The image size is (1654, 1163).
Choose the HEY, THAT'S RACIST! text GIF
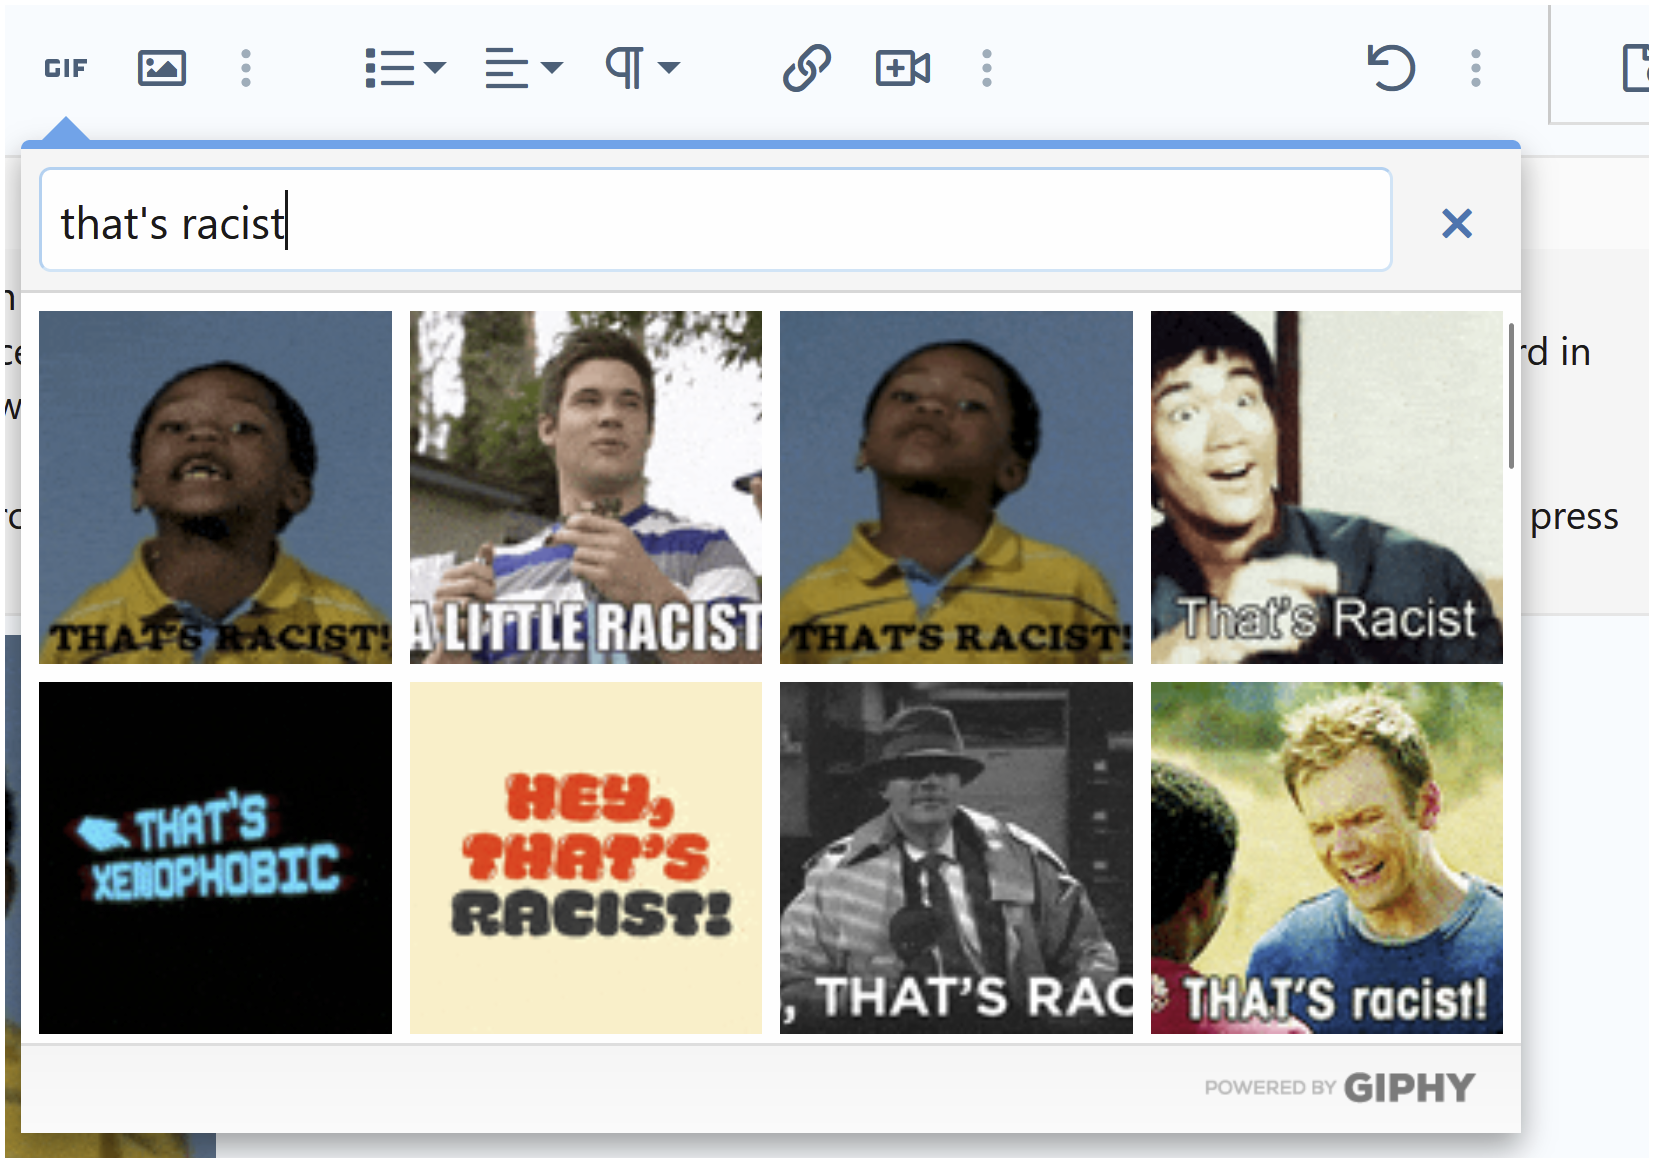[x=586, y=858]
